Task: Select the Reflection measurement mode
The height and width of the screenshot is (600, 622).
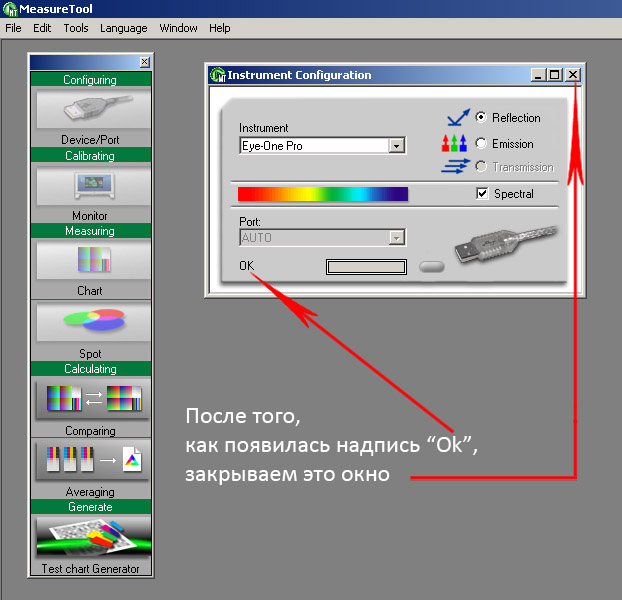Action: 481,117
